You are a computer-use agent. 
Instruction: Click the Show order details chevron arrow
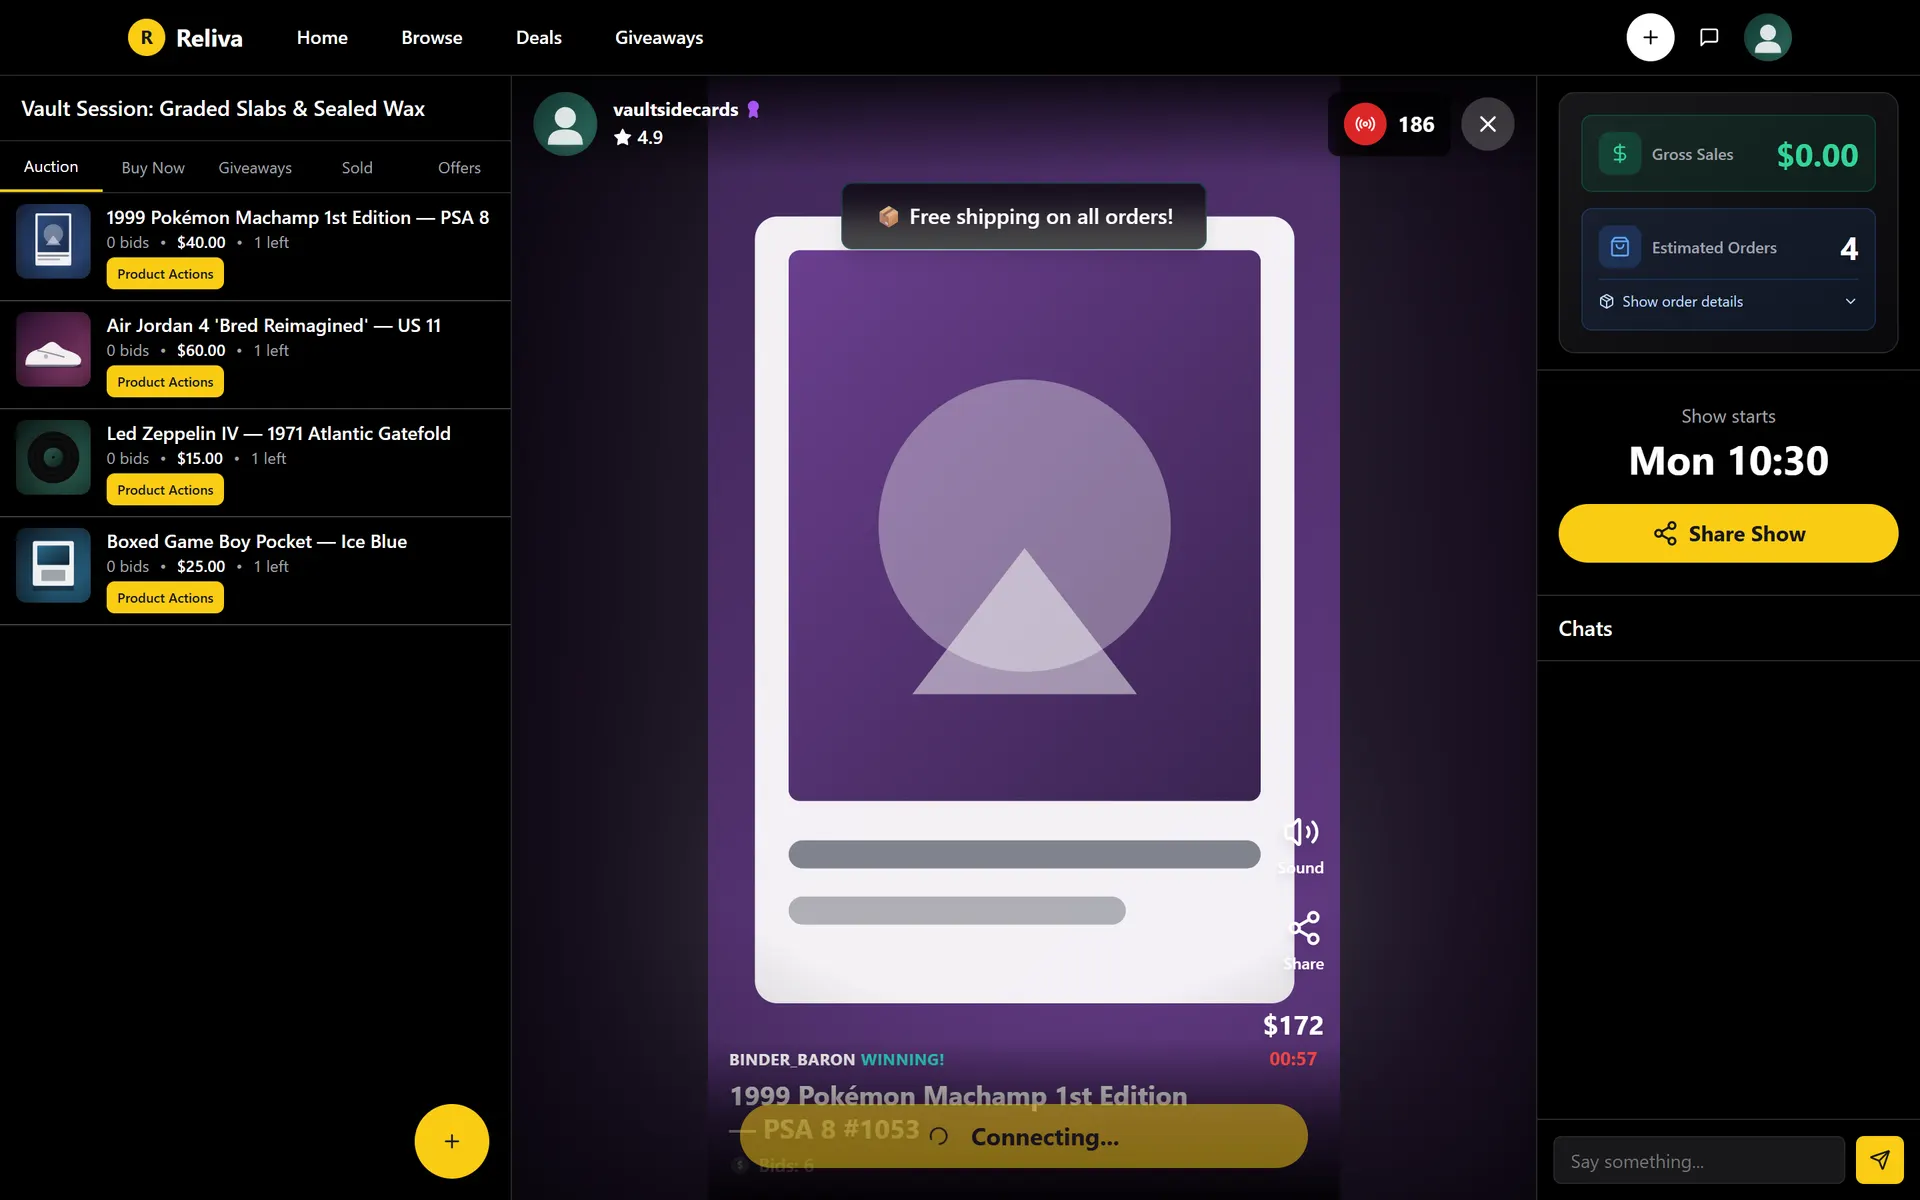pos(1850,302)
